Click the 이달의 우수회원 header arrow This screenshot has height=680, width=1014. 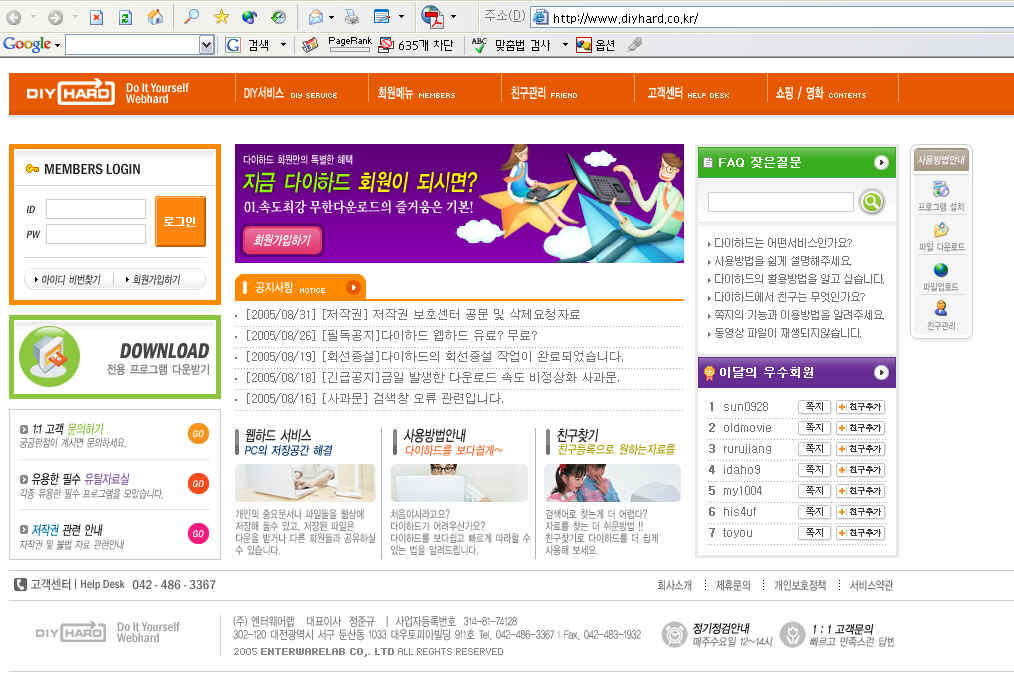point(881,372)
